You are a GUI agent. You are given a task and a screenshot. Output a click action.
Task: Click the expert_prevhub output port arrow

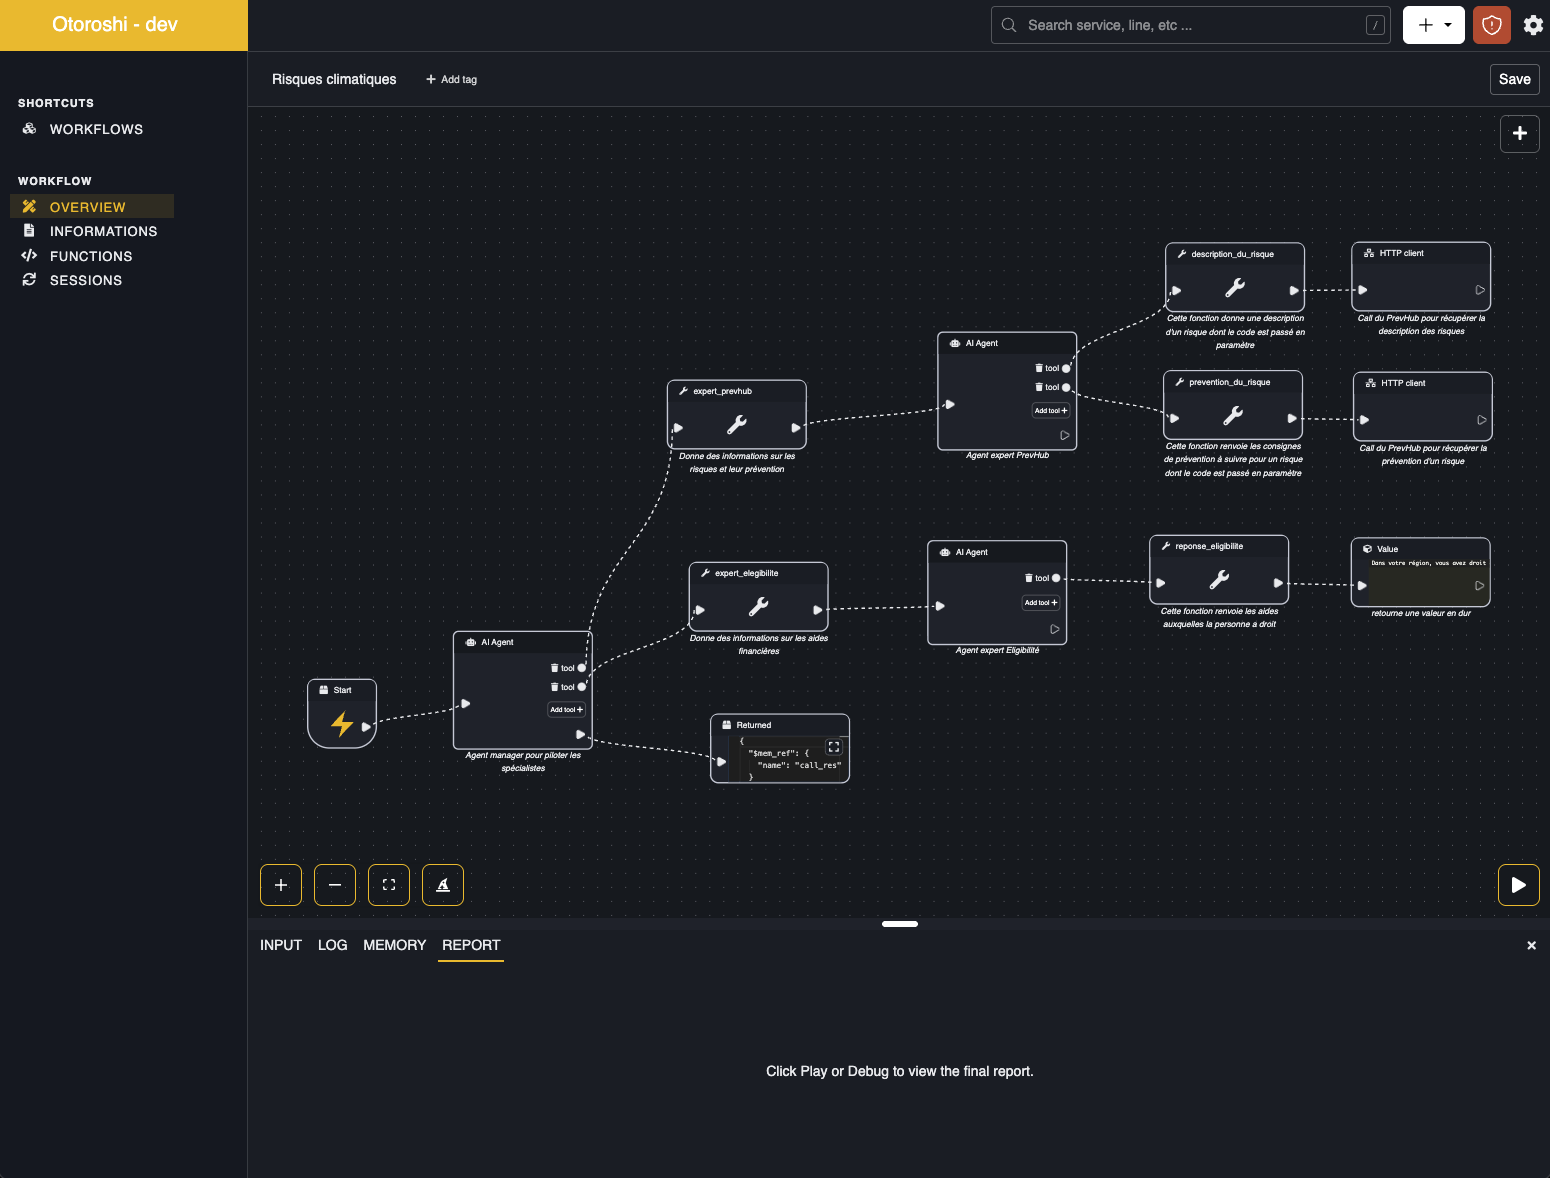(796, 428)
